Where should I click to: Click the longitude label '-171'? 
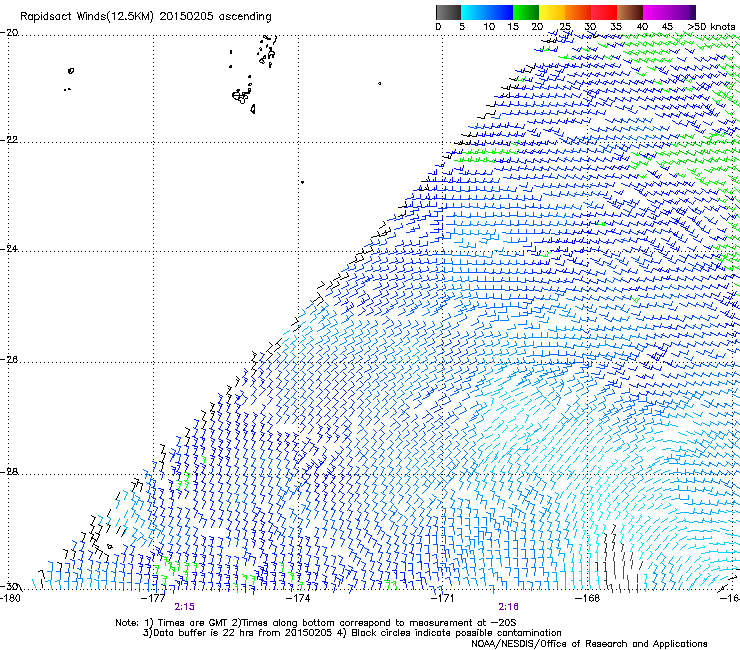[442, 598]
